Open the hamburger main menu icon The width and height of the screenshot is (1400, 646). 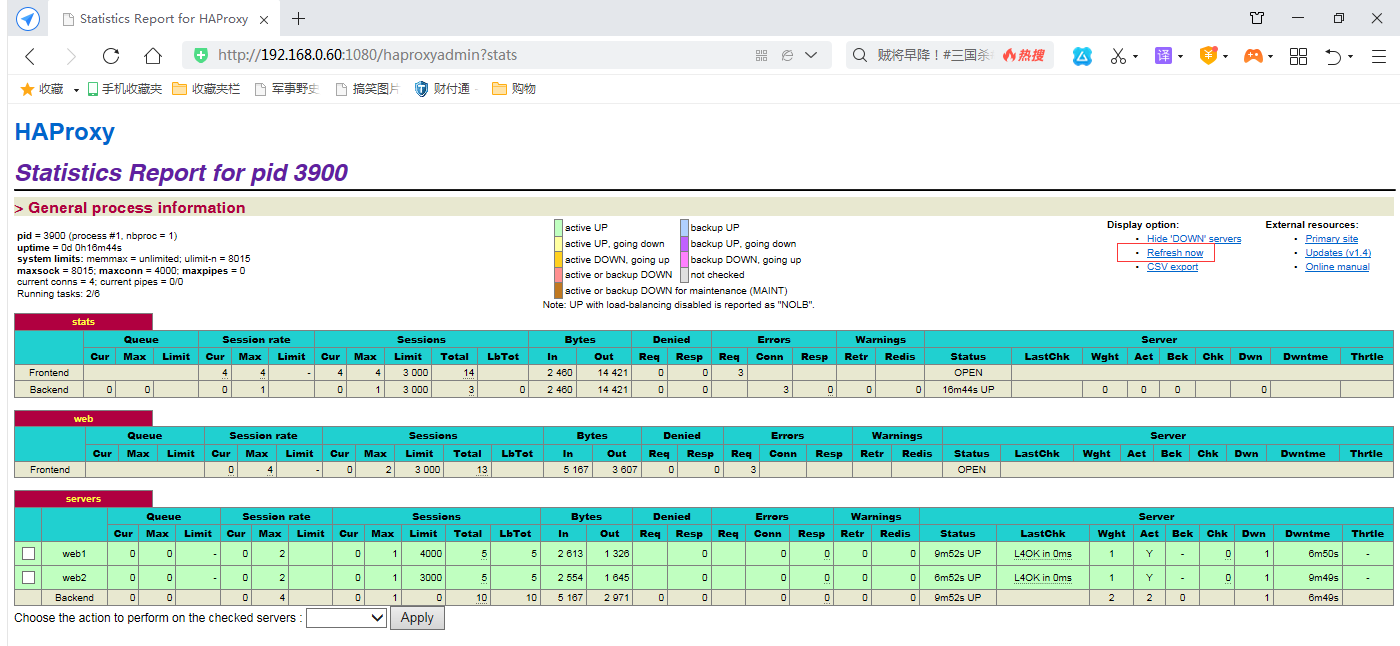click(x=1378, y=56)
